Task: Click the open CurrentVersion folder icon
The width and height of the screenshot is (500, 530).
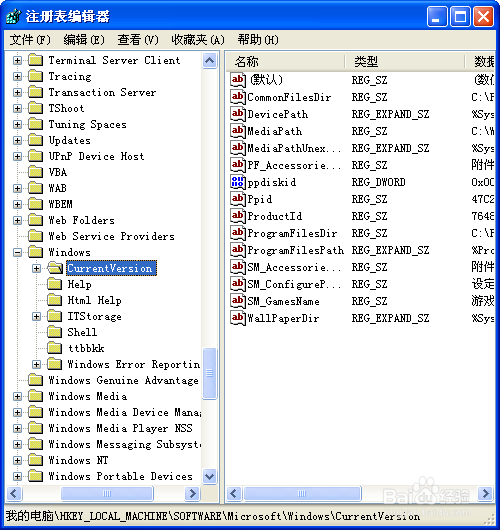Action: pyautogui.click(x=55, y=268)
